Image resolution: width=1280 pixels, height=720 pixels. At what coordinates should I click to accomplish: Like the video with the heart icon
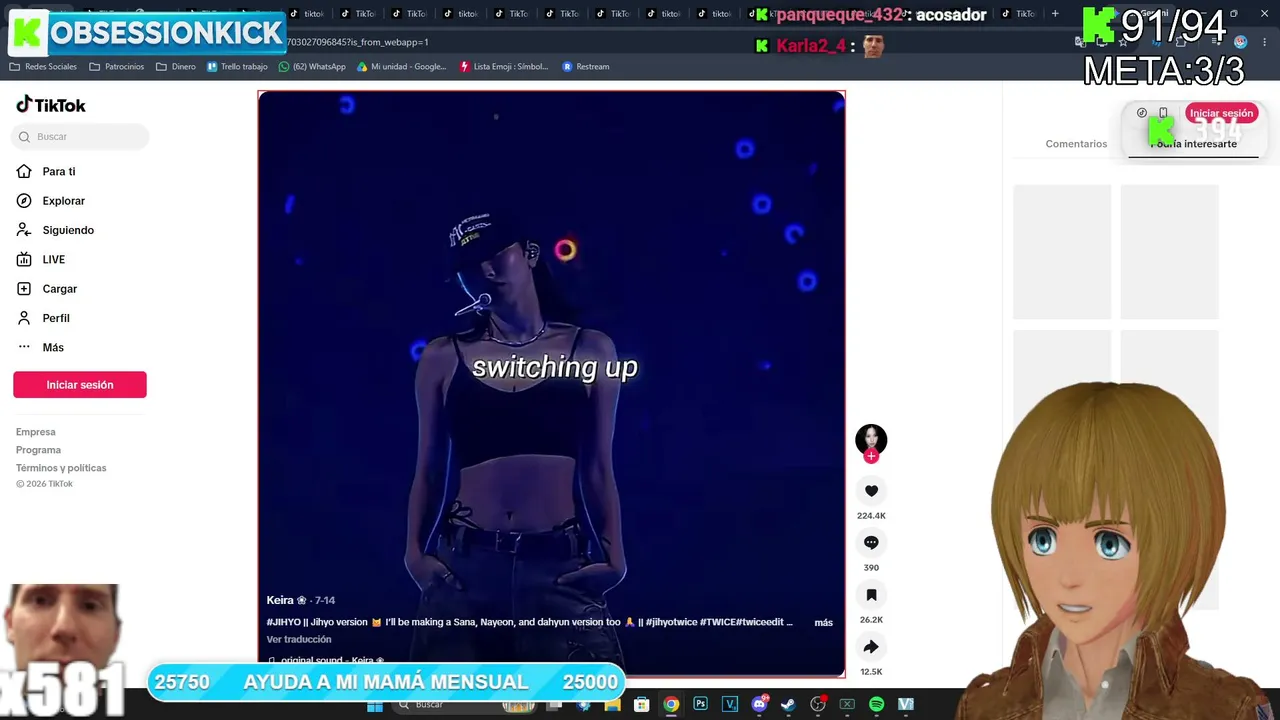(871, 491)
